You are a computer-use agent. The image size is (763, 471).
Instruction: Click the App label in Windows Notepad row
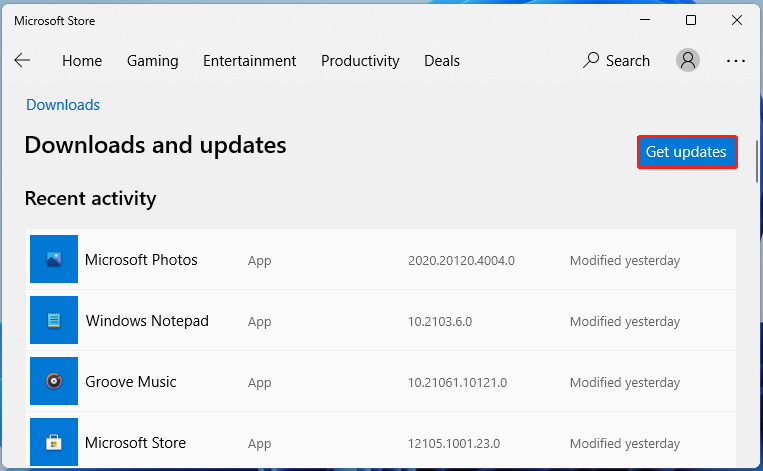[259, 322]
